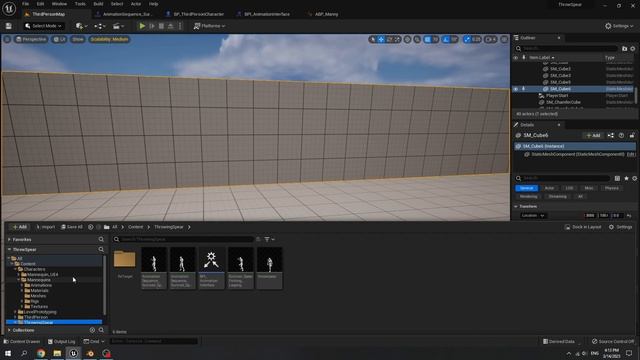
Task: Open the Tools menu
Action: [x=80, y=4]
